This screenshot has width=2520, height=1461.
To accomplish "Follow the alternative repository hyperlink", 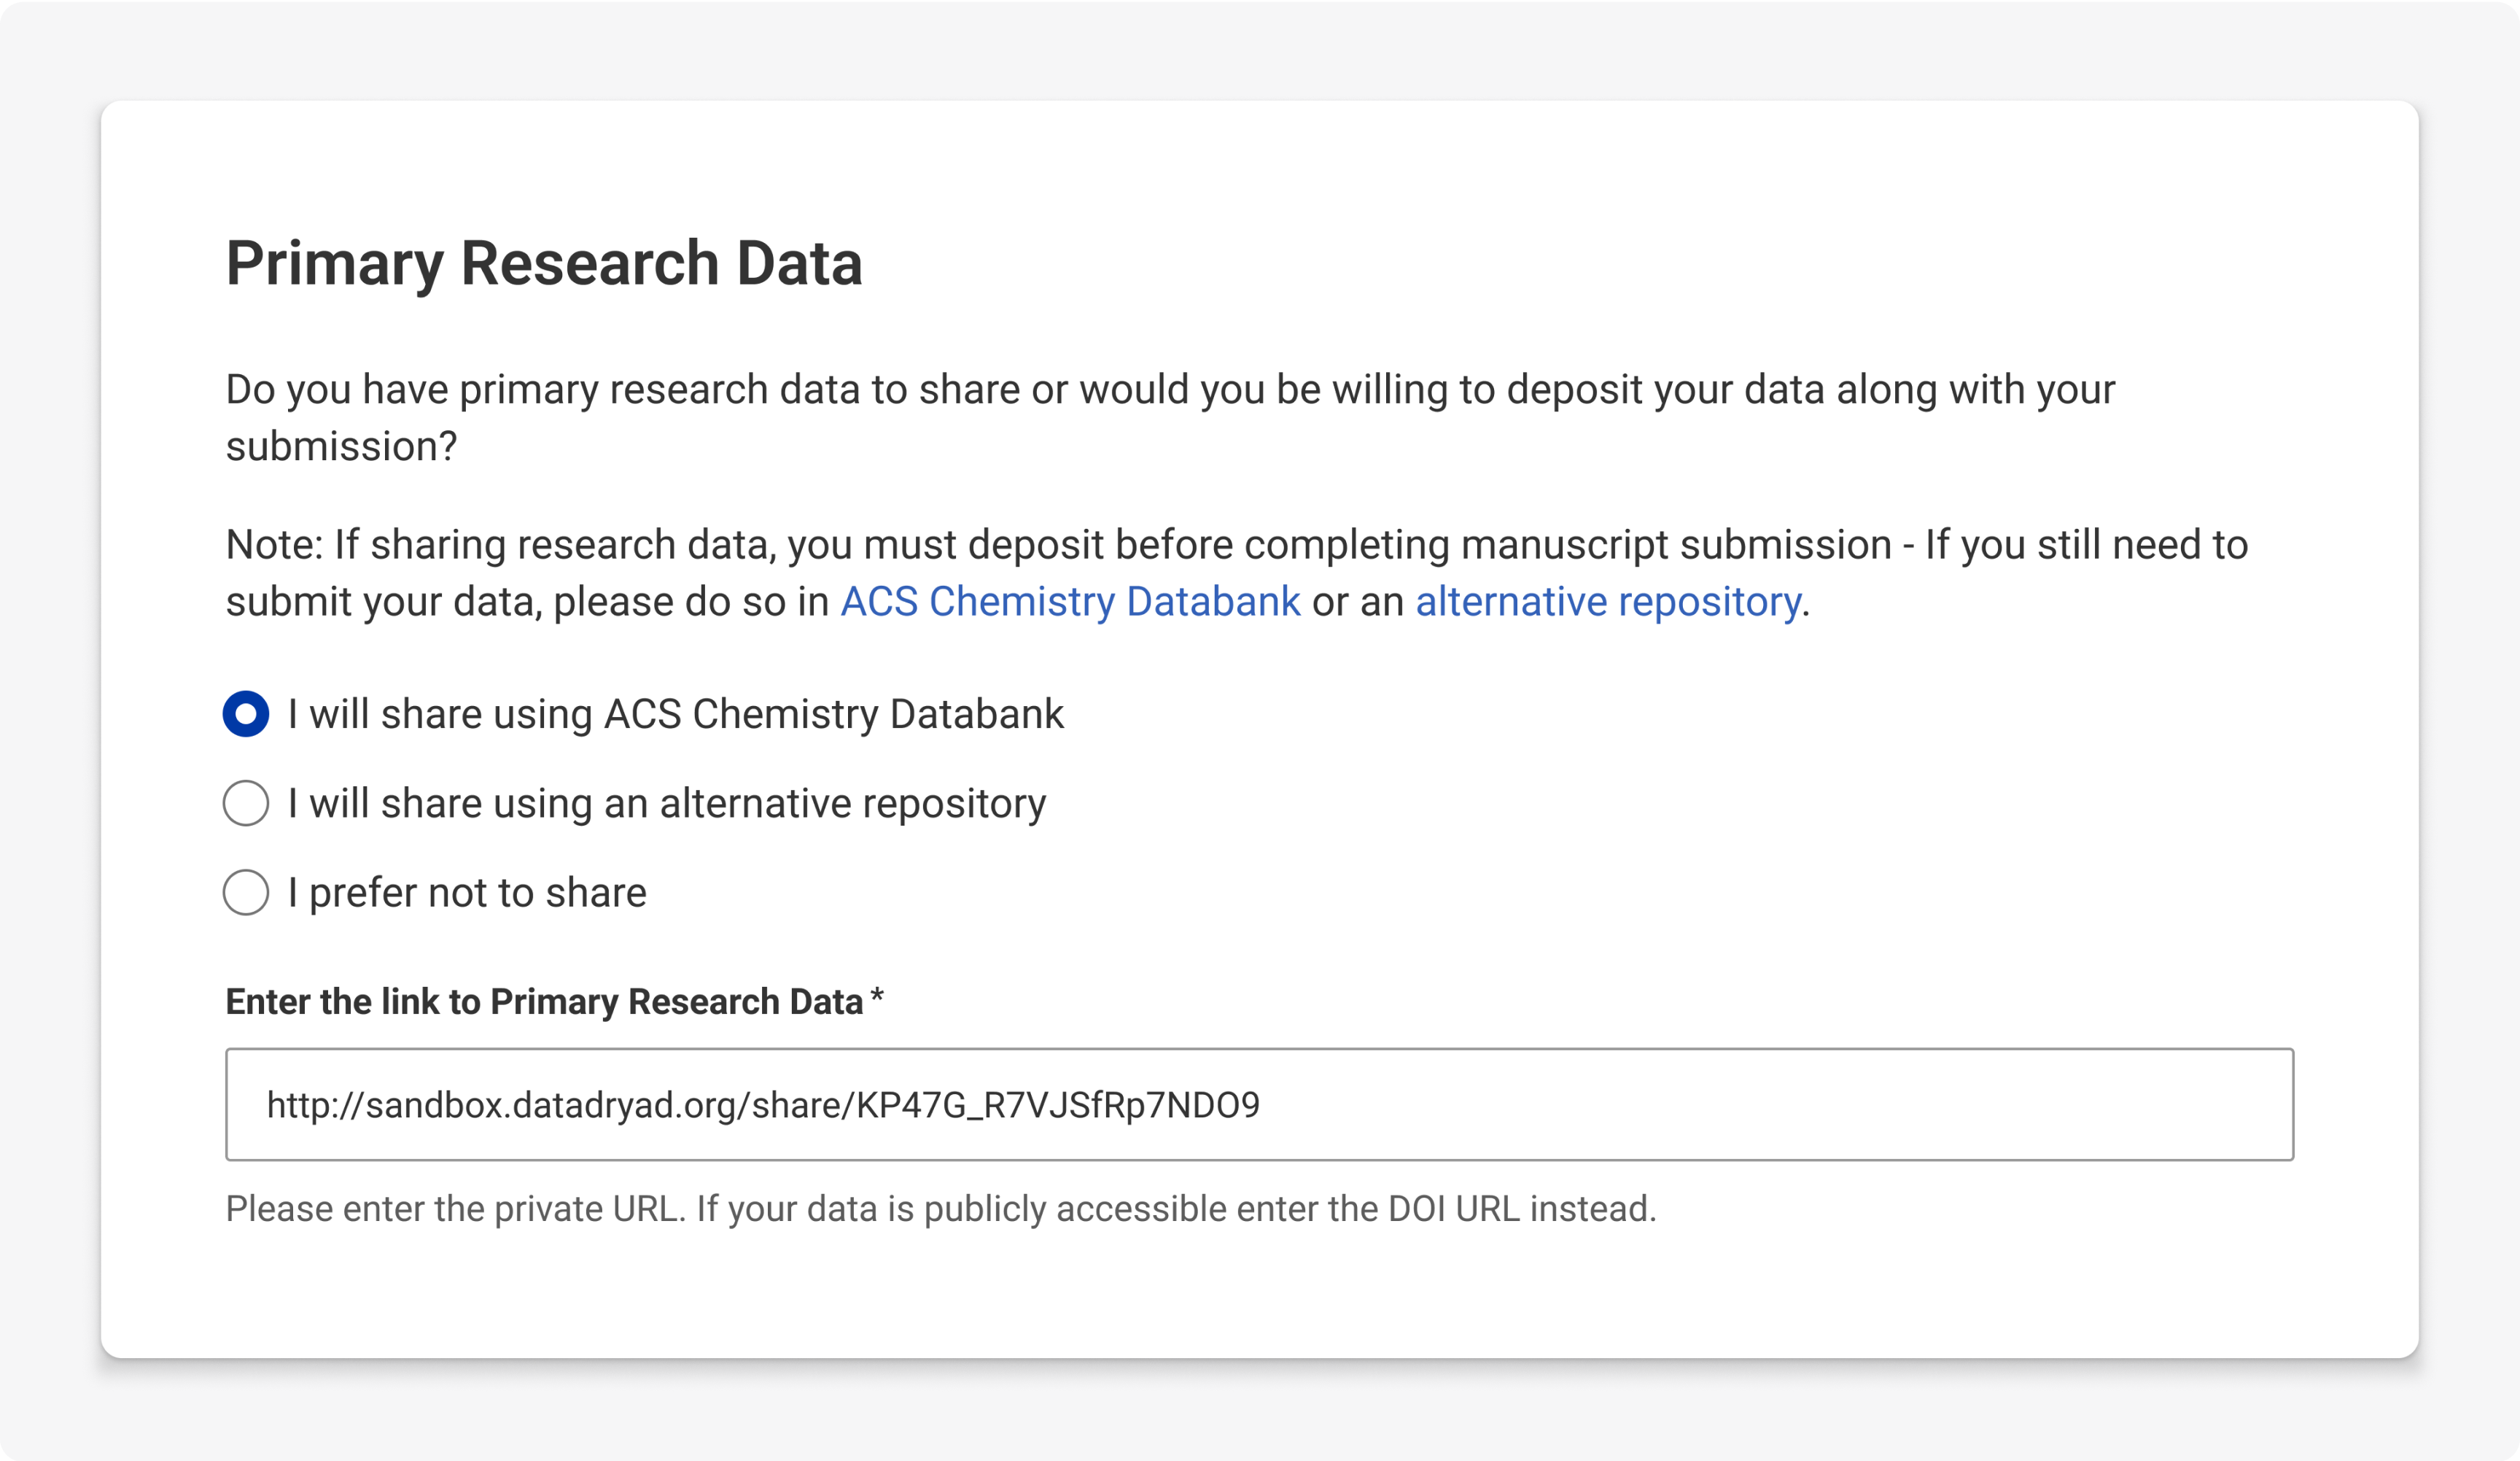I will point(1607,602).
